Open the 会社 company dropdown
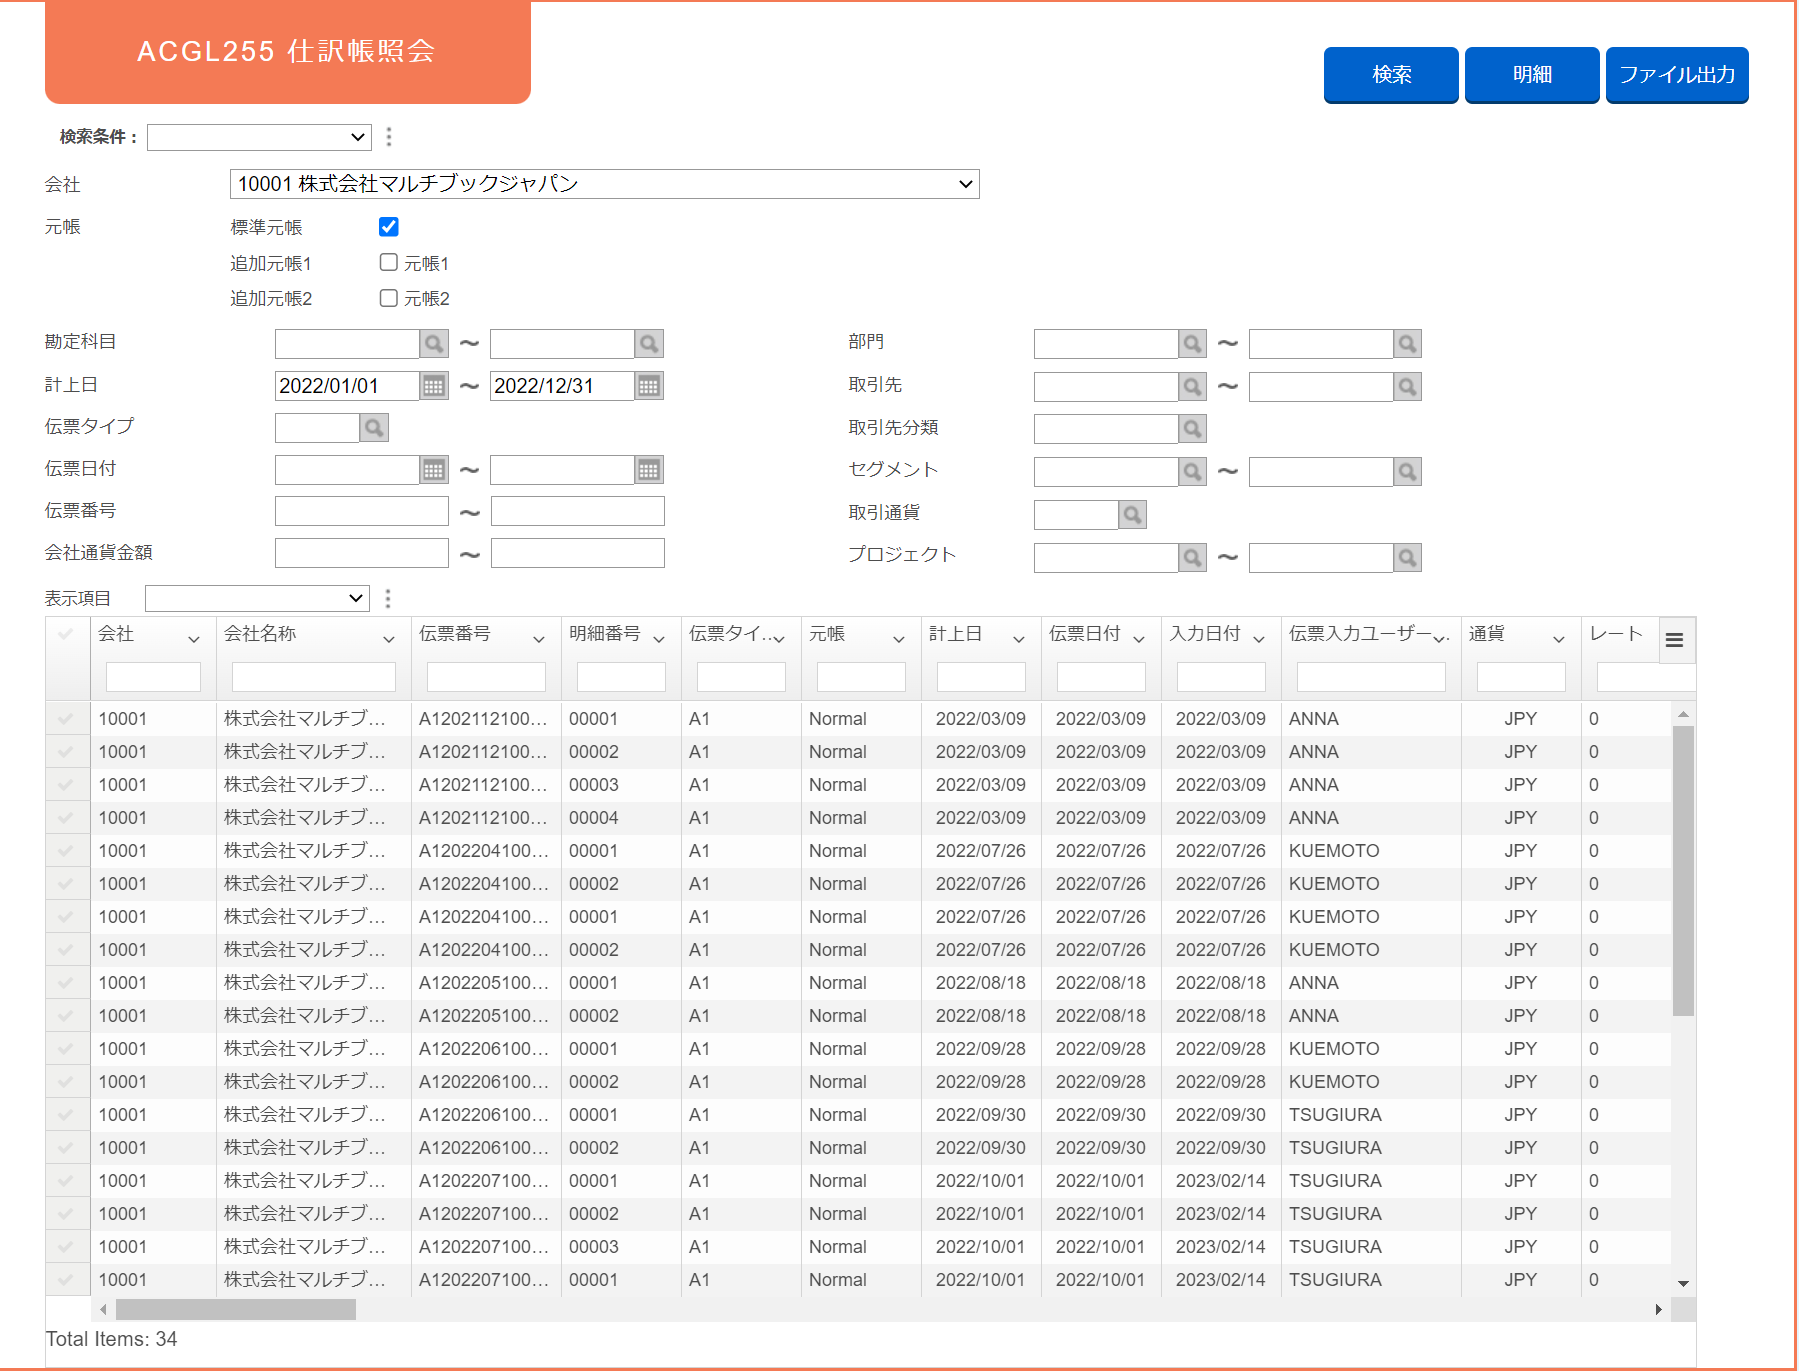 [x=604, y=184]
